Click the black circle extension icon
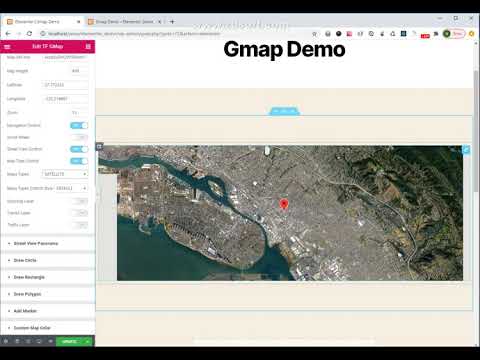 click(x=338, y=34)
